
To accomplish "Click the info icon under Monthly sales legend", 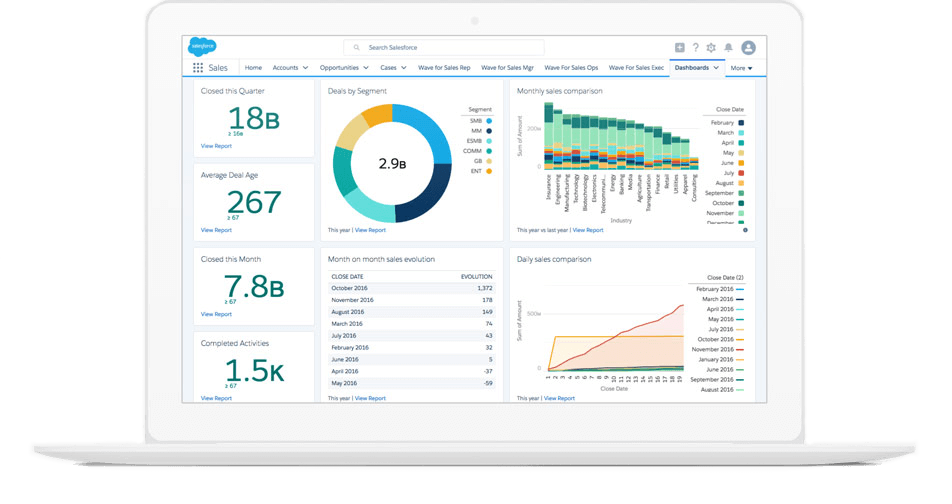I will 745,230.
